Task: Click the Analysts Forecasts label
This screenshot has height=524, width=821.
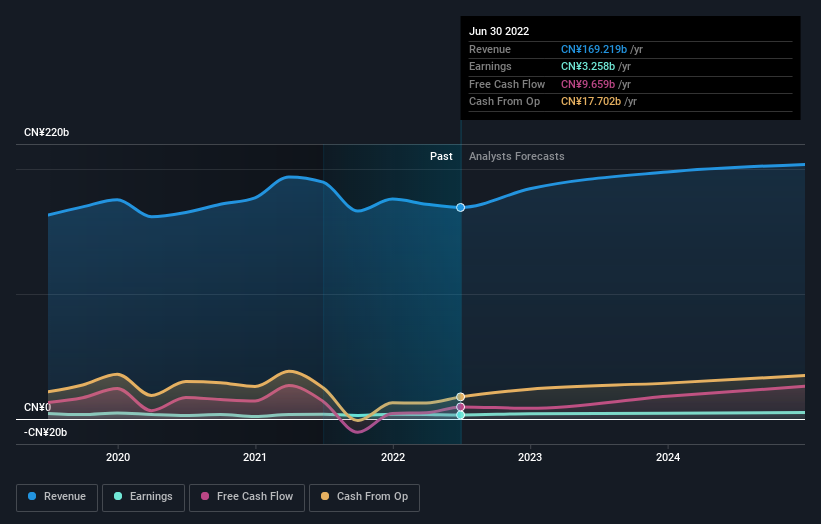Action: coord(517,156)
